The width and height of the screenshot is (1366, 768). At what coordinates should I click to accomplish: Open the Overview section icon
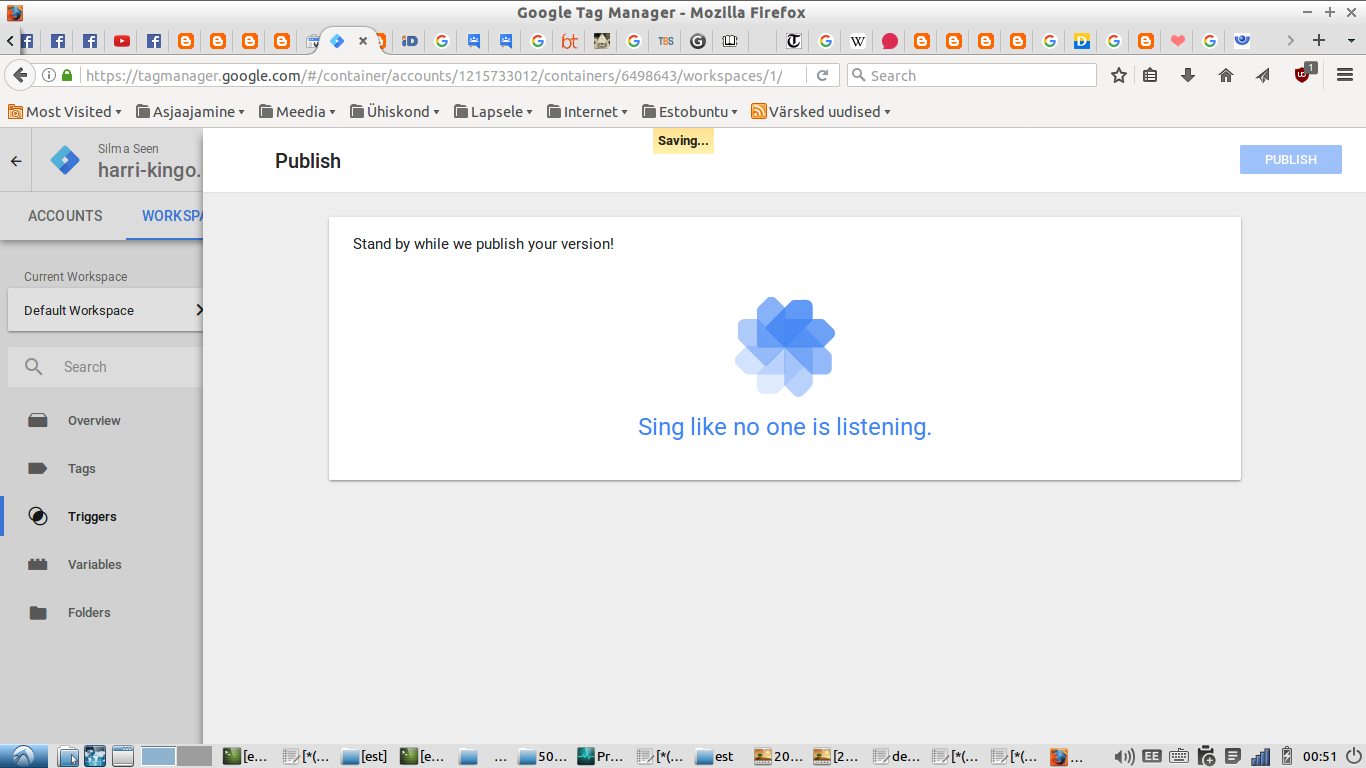point(38,420)
